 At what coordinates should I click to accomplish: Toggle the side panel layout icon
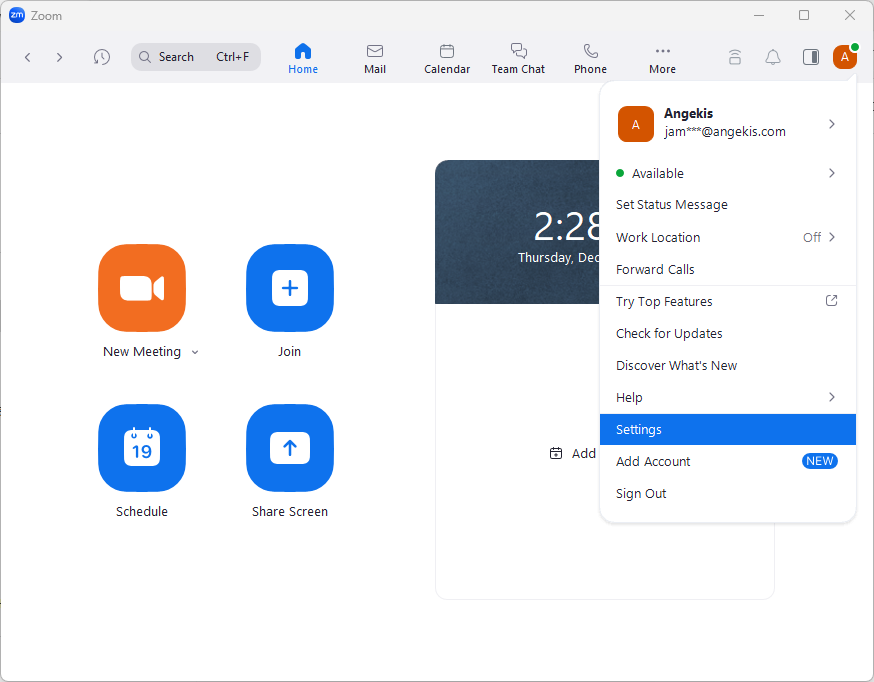tap(811, 57)
